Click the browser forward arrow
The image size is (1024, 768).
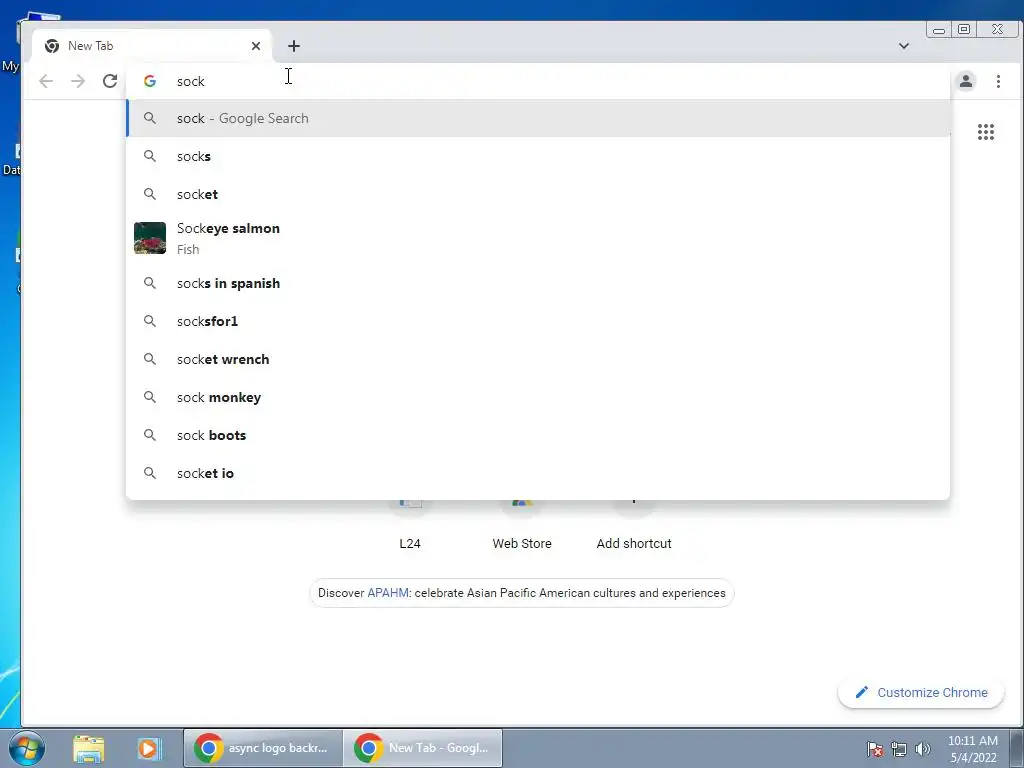tap(78, 81)
